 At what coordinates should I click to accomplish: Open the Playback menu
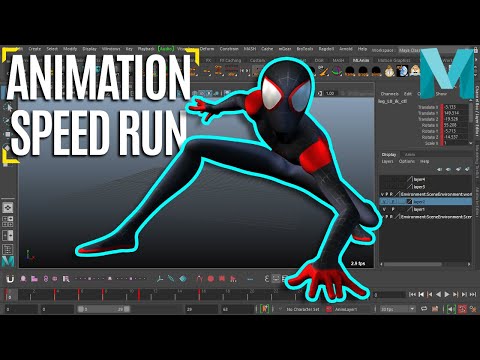click(146, 49)
